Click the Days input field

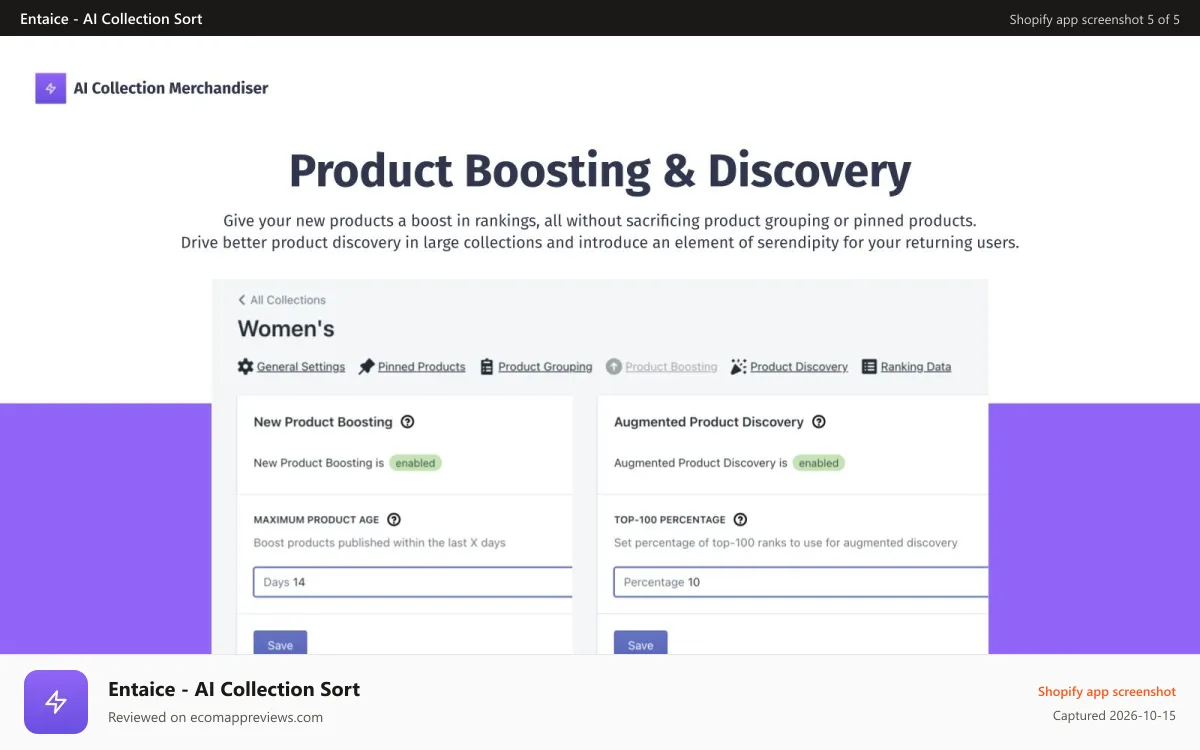click(x=413, y=582)
